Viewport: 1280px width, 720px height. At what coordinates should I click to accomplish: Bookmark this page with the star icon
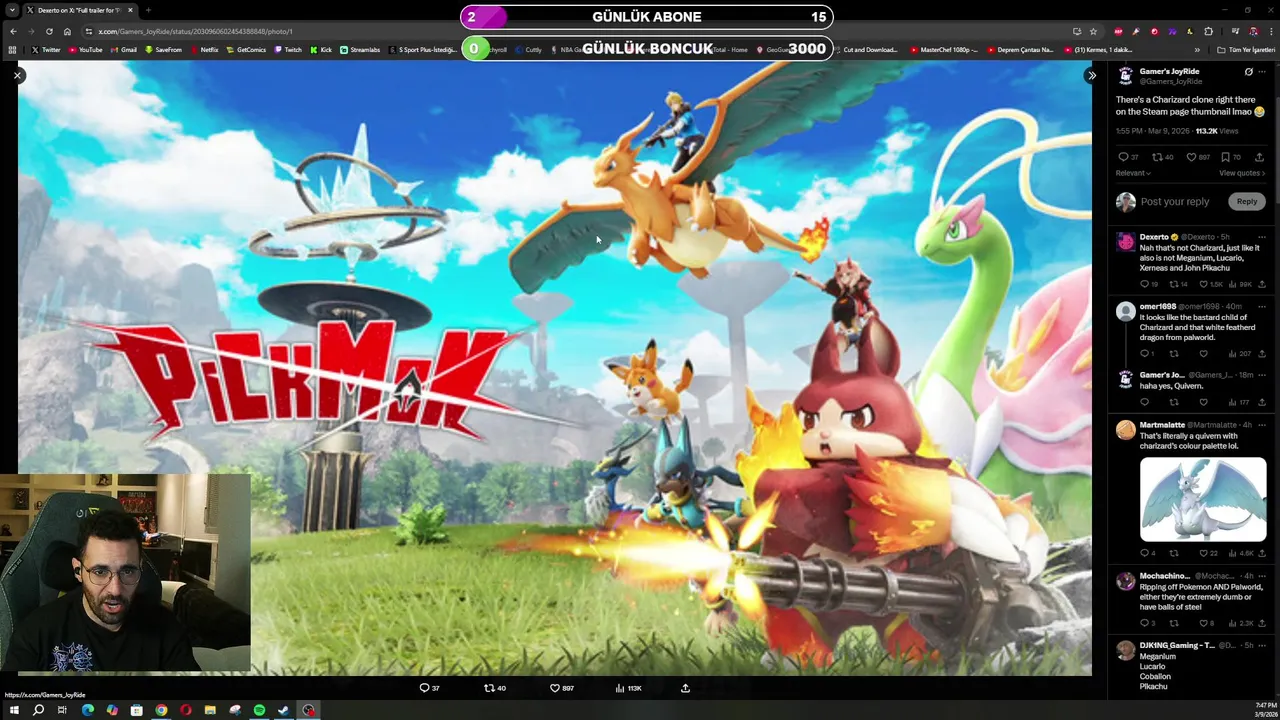tap(1093, 31)
